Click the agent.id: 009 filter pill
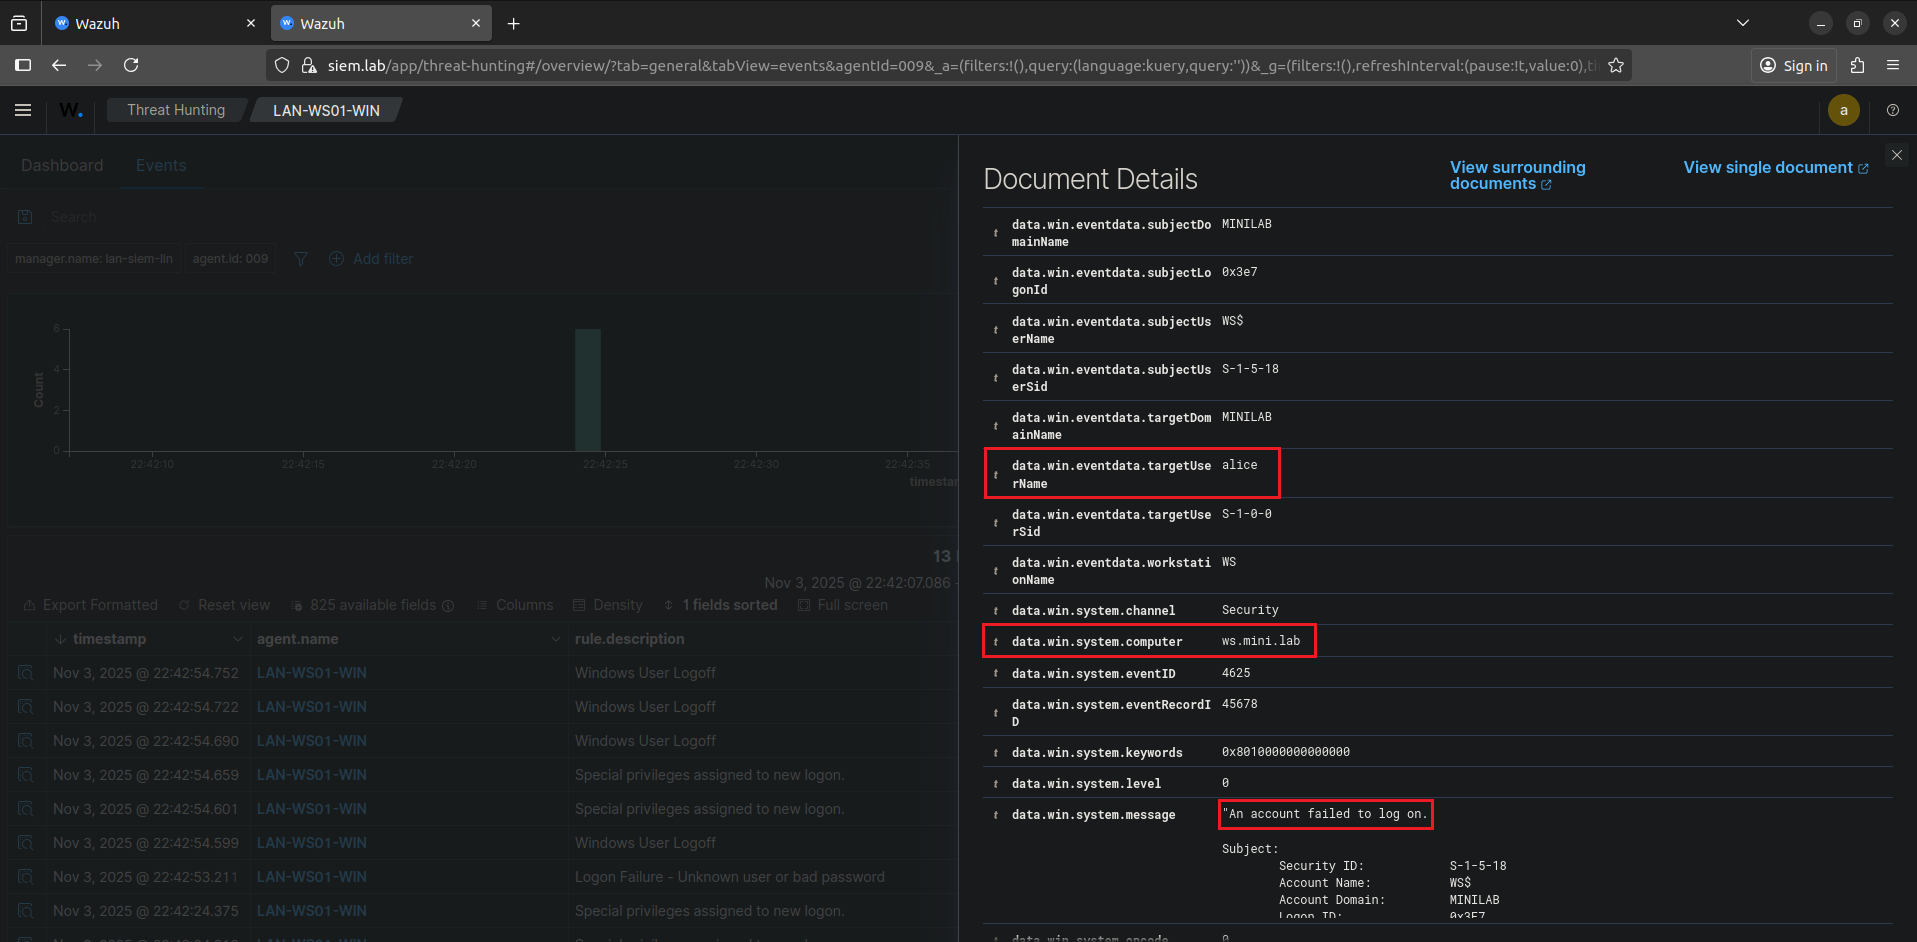The width and height of the screenshot is (1917, 942). (x=230, y=259)
